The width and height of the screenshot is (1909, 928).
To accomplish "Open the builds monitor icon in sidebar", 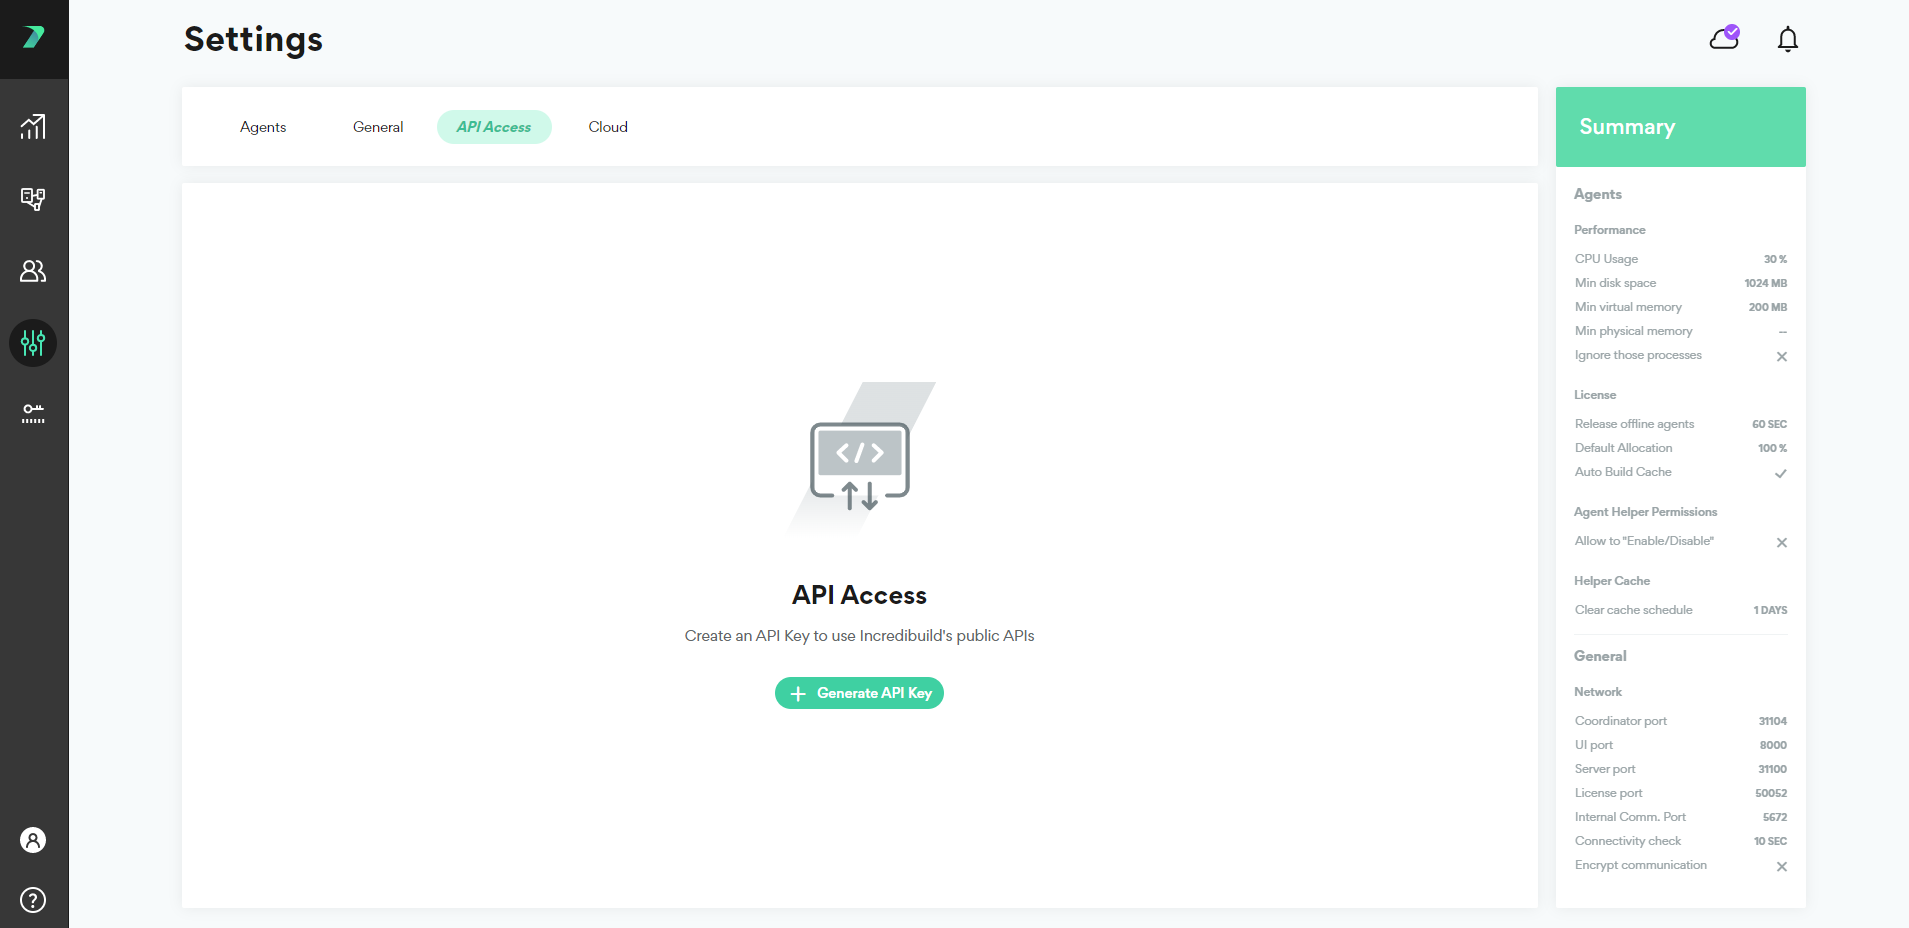I will 33,199.
